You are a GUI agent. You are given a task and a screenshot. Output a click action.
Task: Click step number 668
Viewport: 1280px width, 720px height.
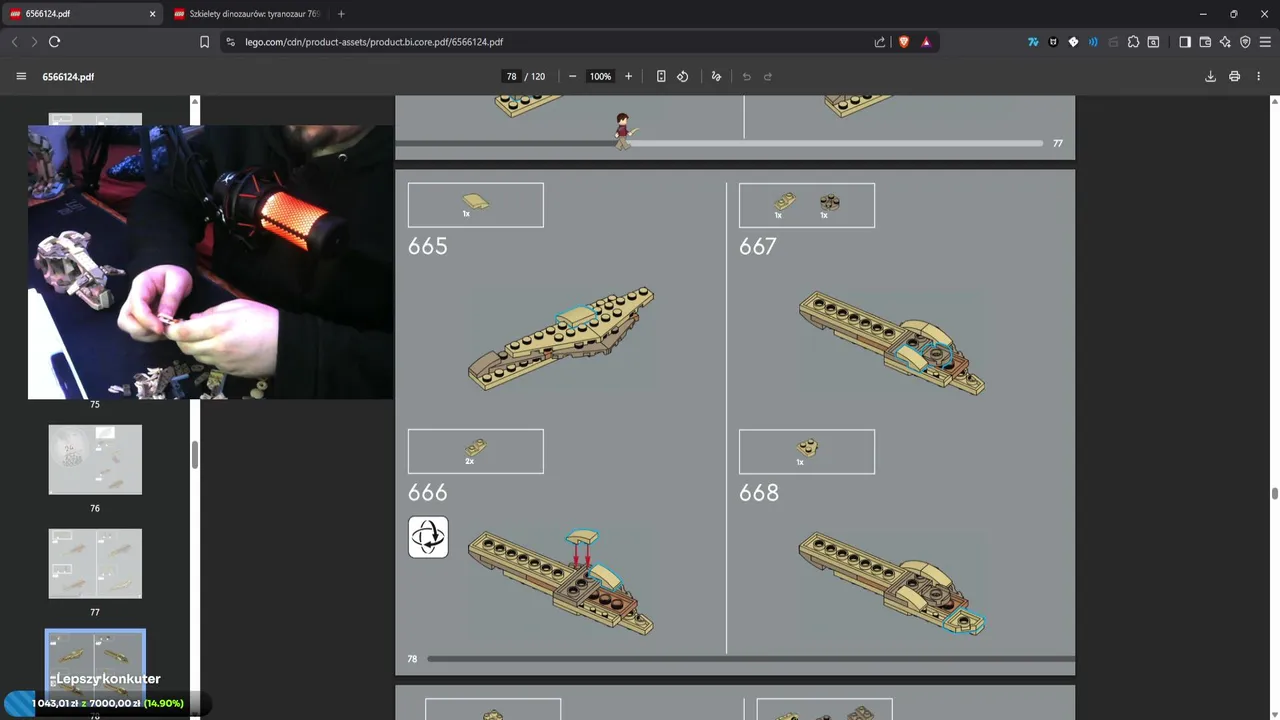click(x=759, y=492)
